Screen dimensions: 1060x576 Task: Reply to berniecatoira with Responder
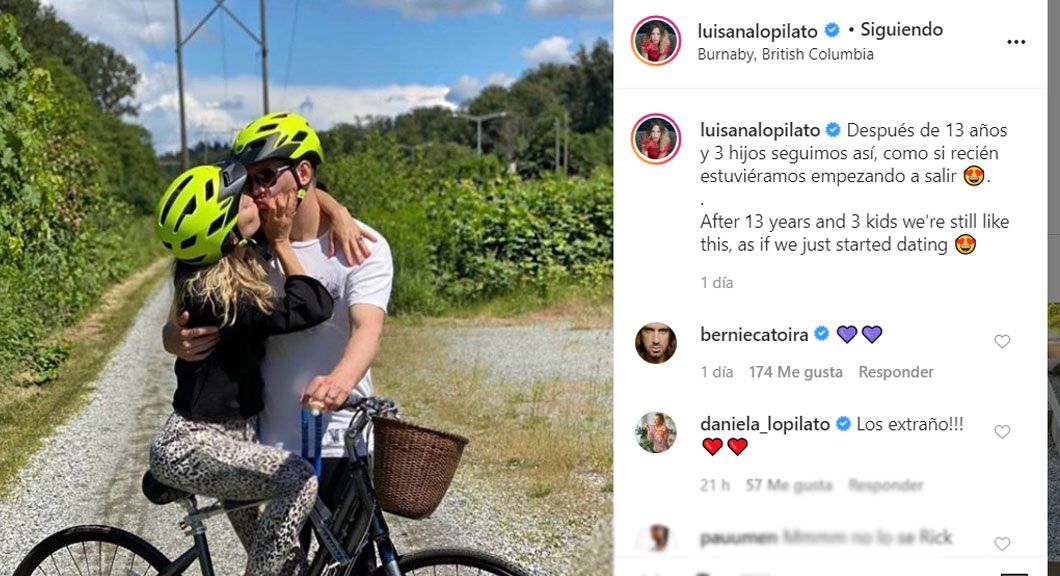coord(896,372)
